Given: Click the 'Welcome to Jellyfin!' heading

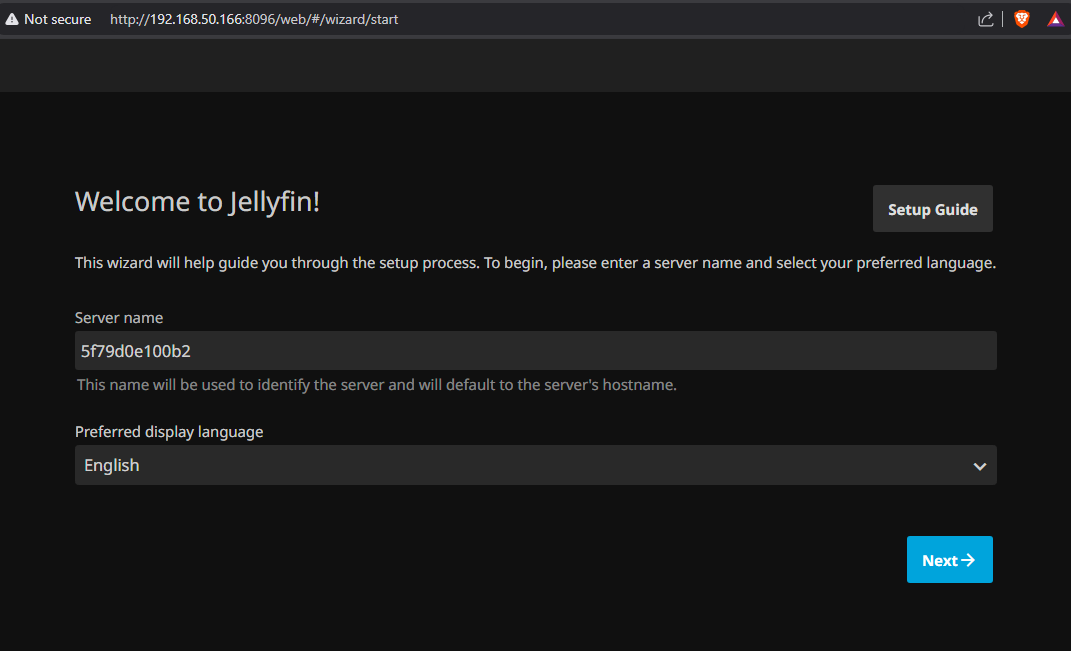Looking at the screenshot, I should click(197, 202).
